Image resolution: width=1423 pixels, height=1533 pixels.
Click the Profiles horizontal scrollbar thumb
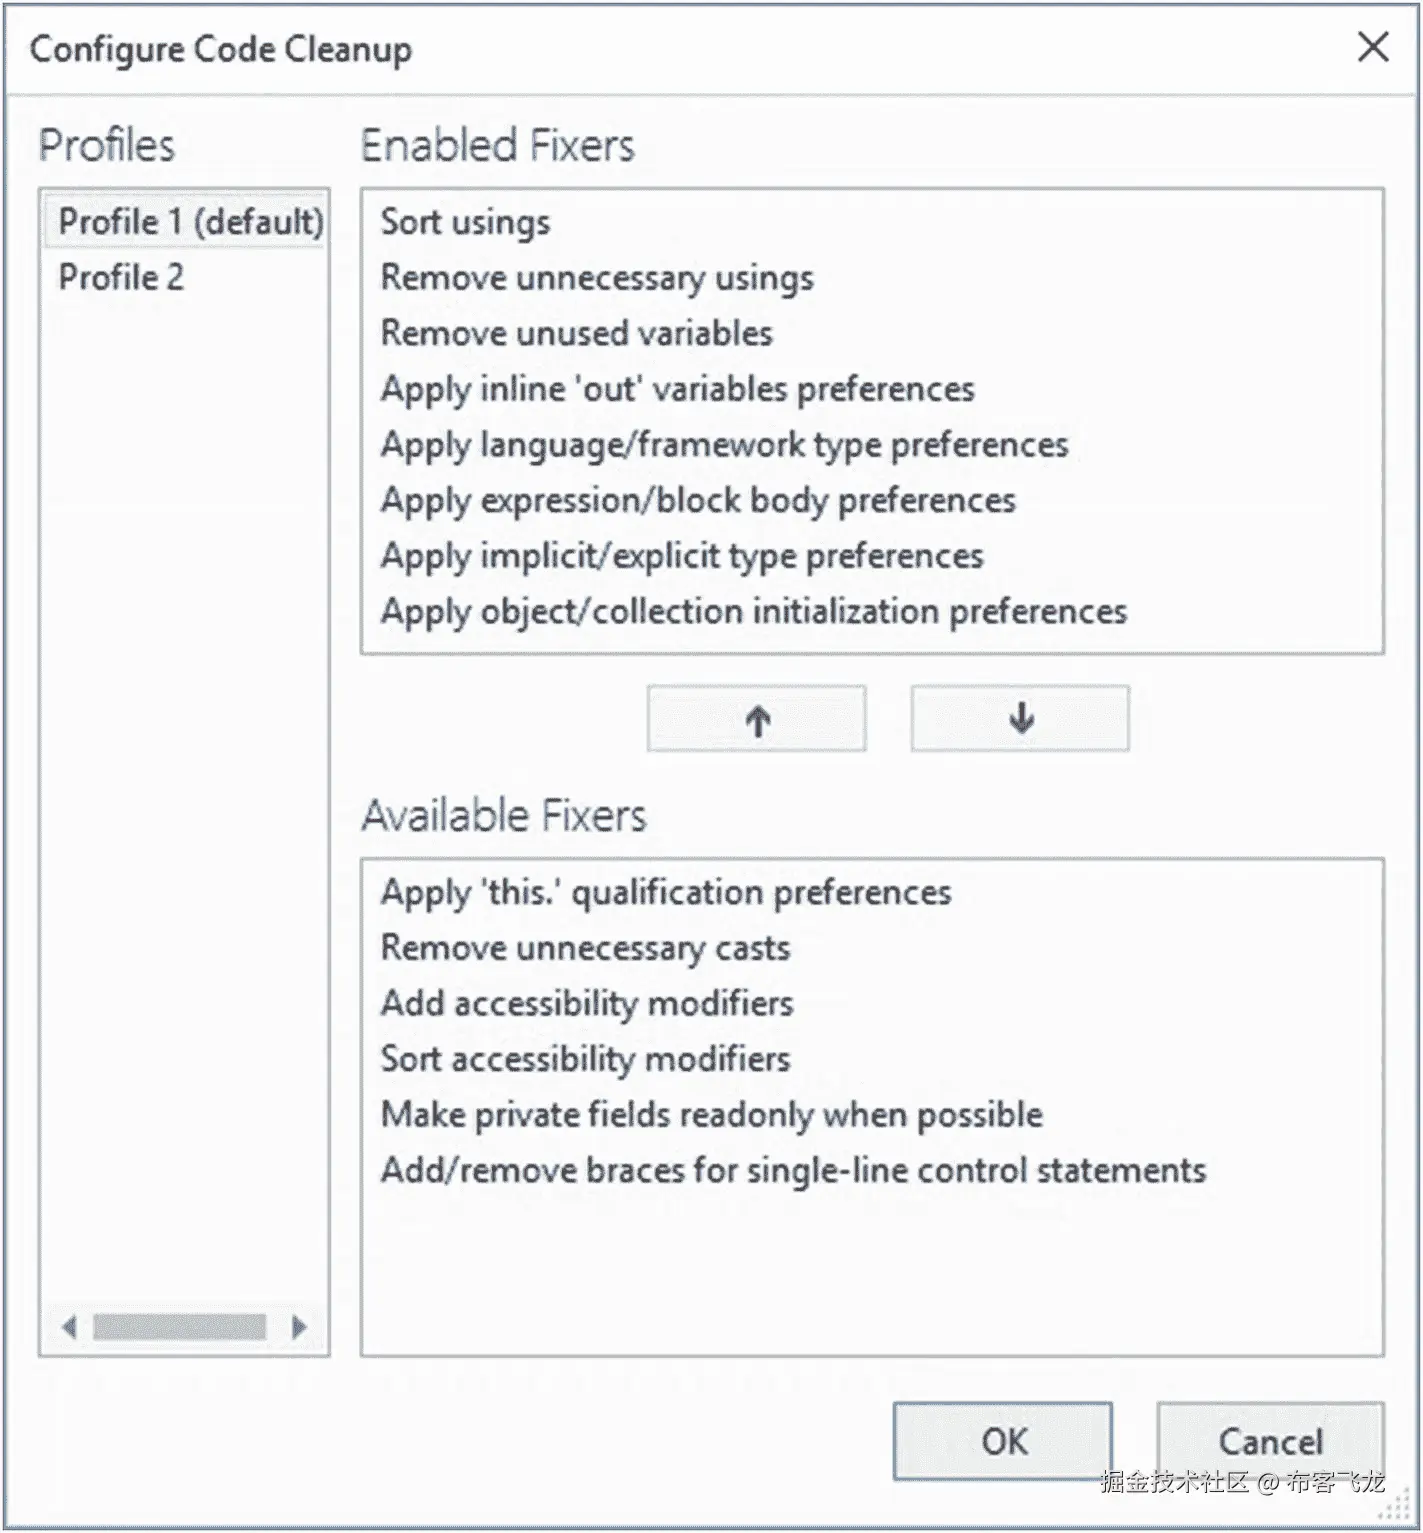click(179, 1327)
